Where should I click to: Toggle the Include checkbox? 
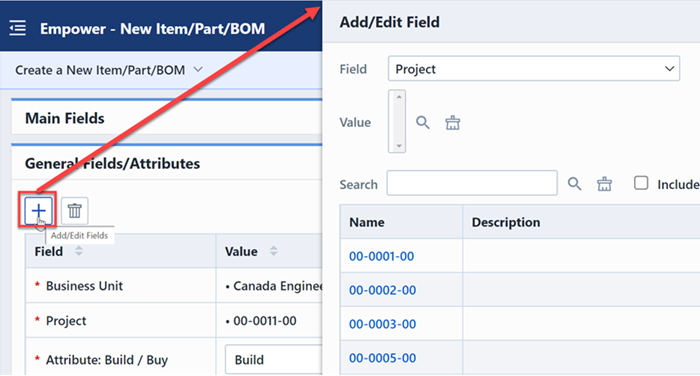click(641, 183)
